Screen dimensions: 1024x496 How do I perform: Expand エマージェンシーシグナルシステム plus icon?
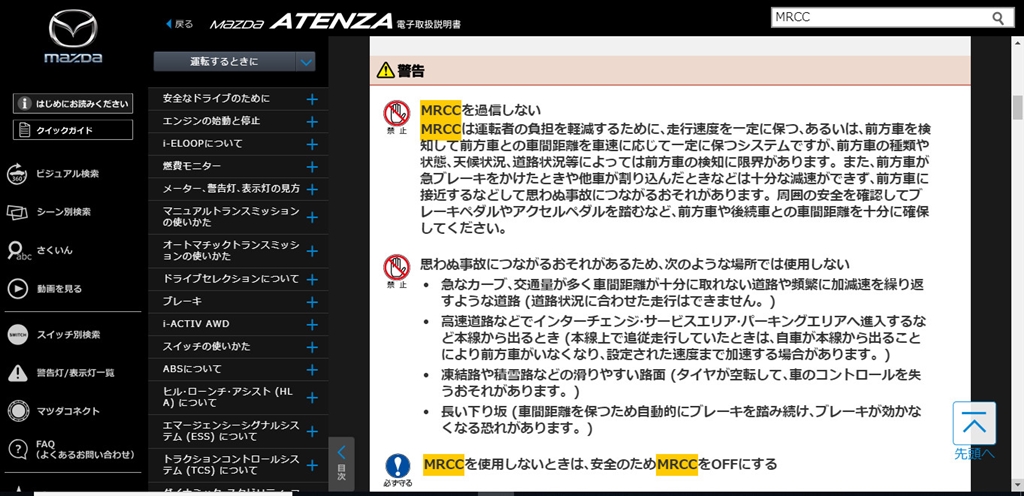tap(312, 431)
